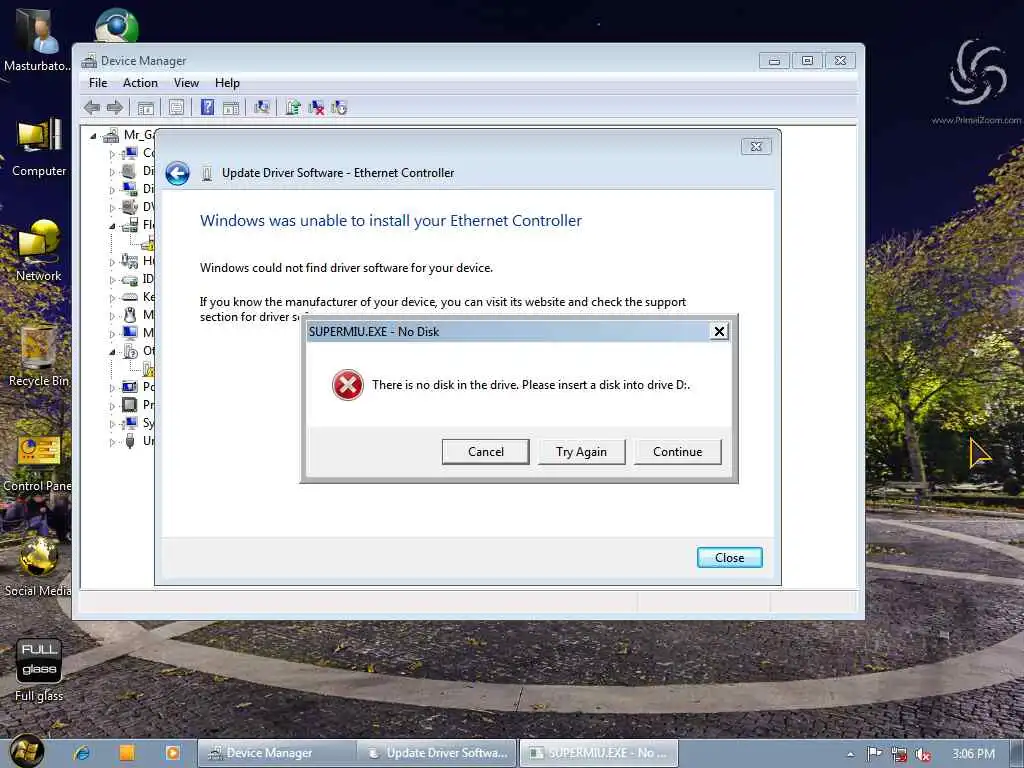
Task: Select the processor chip icon in device tree
Action: pos(130,404)
